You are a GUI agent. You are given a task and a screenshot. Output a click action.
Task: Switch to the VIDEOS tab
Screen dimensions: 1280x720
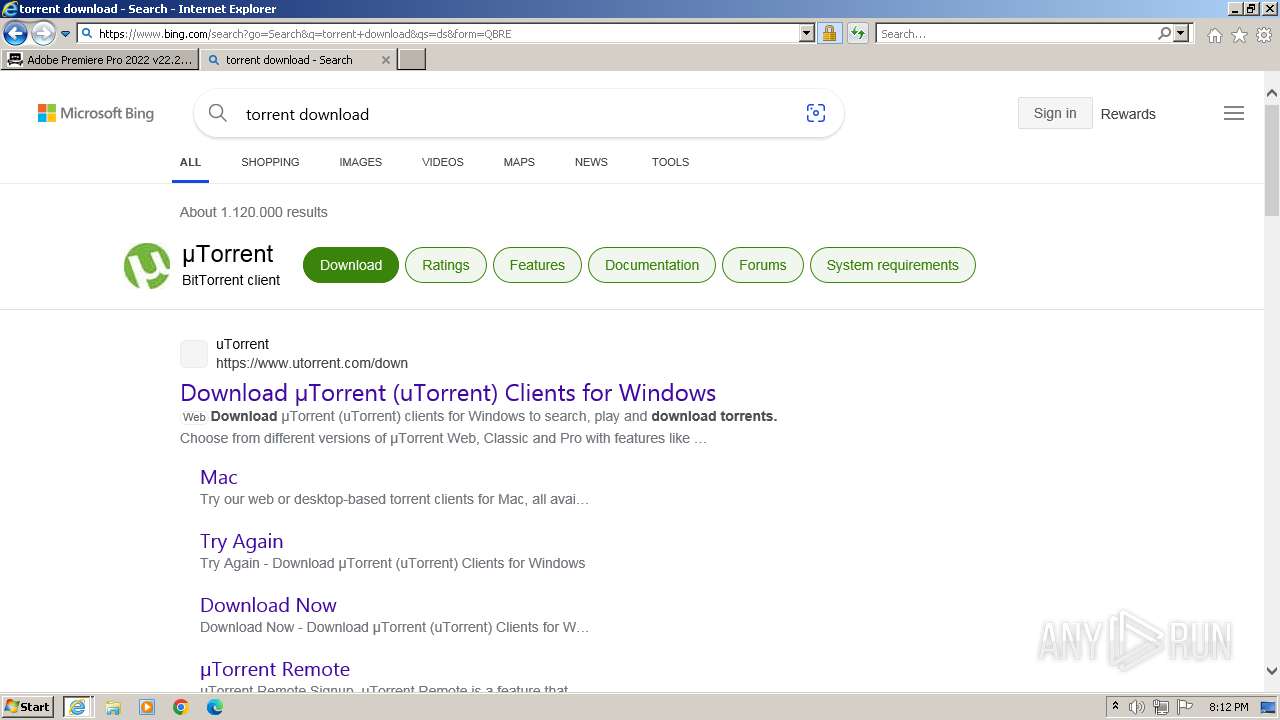click(443, 162)
